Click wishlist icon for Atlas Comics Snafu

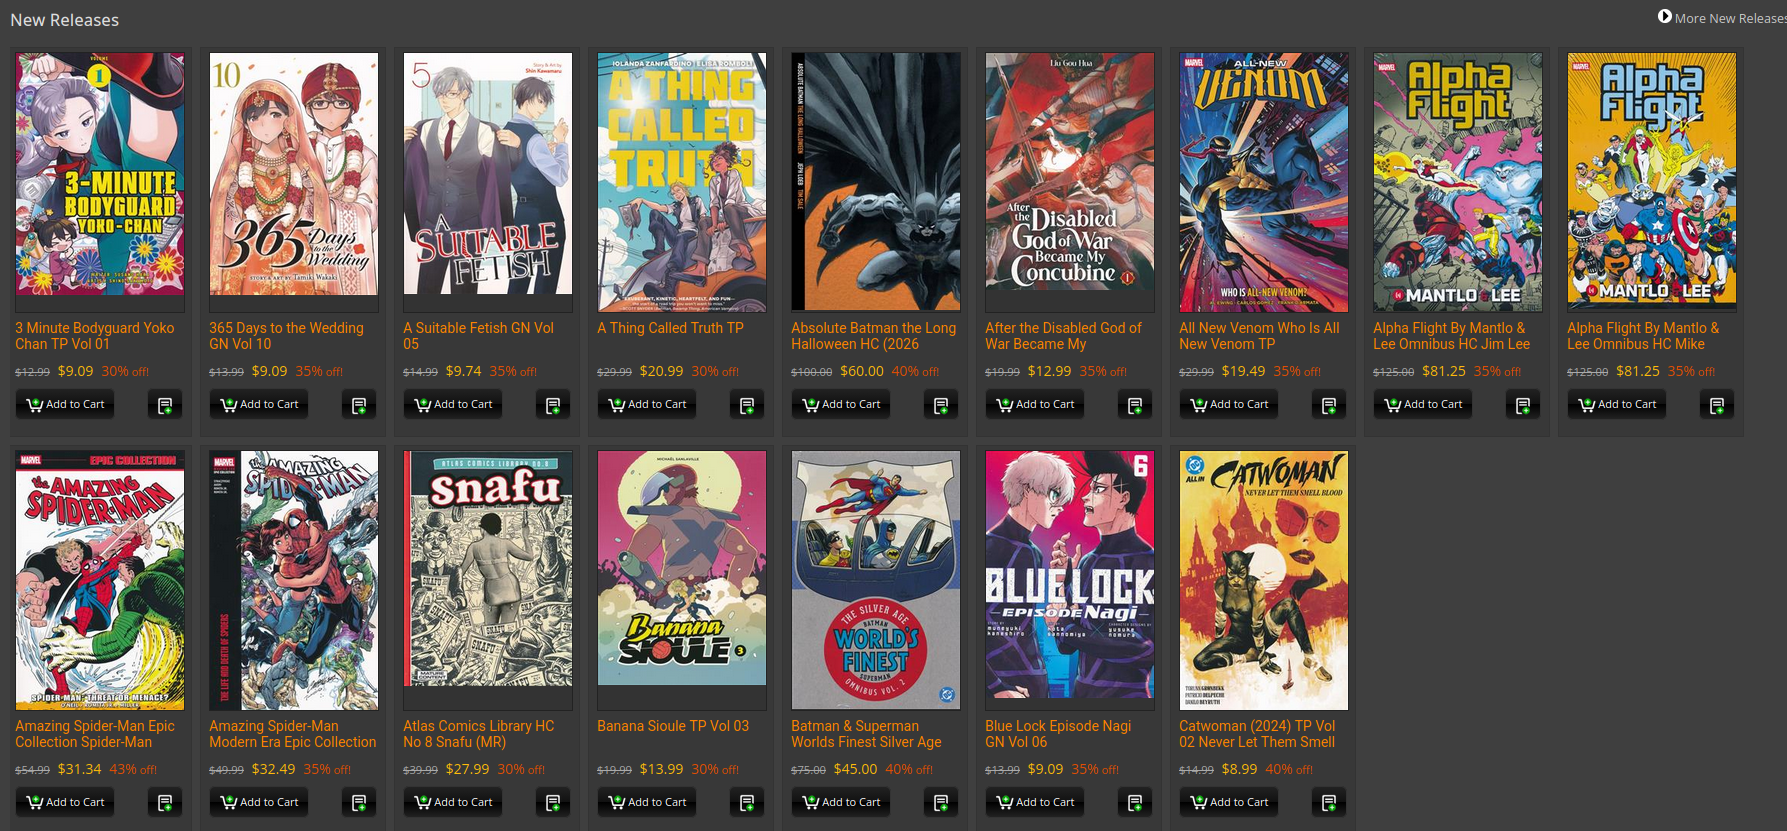point(553,802)
